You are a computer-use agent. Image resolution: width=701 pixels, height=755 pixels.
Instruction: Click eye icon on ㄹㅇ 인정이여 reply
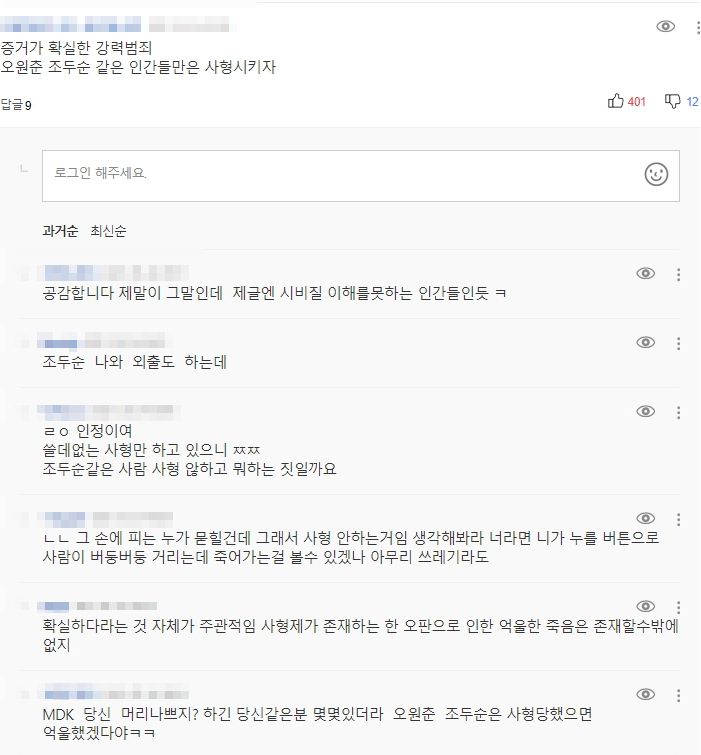coord(646,411)
